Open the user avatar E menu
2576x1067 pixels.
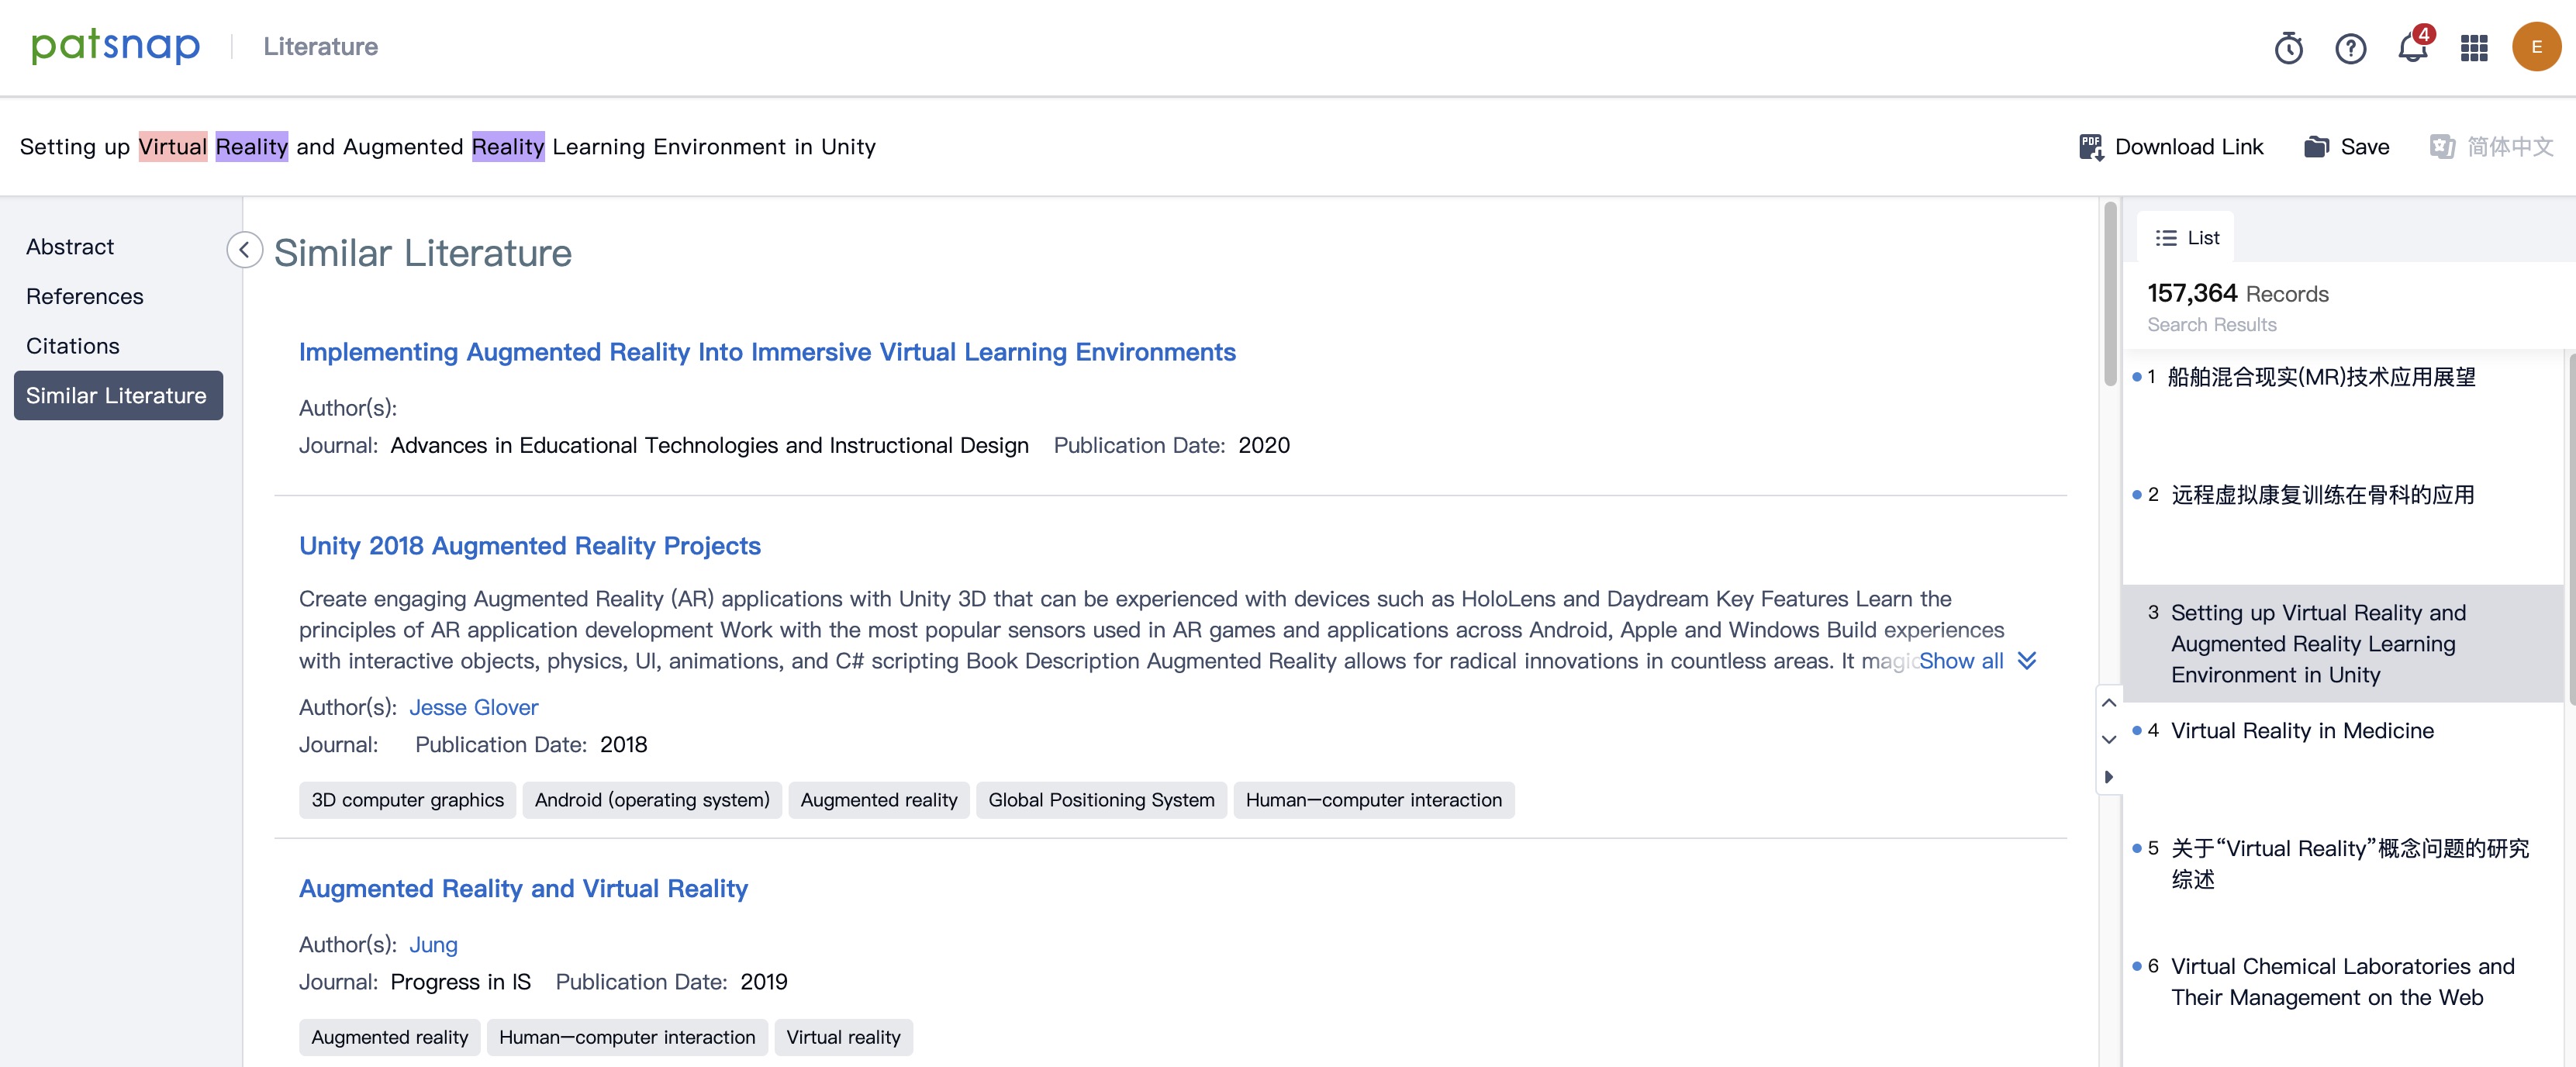tap(2536, 47)
